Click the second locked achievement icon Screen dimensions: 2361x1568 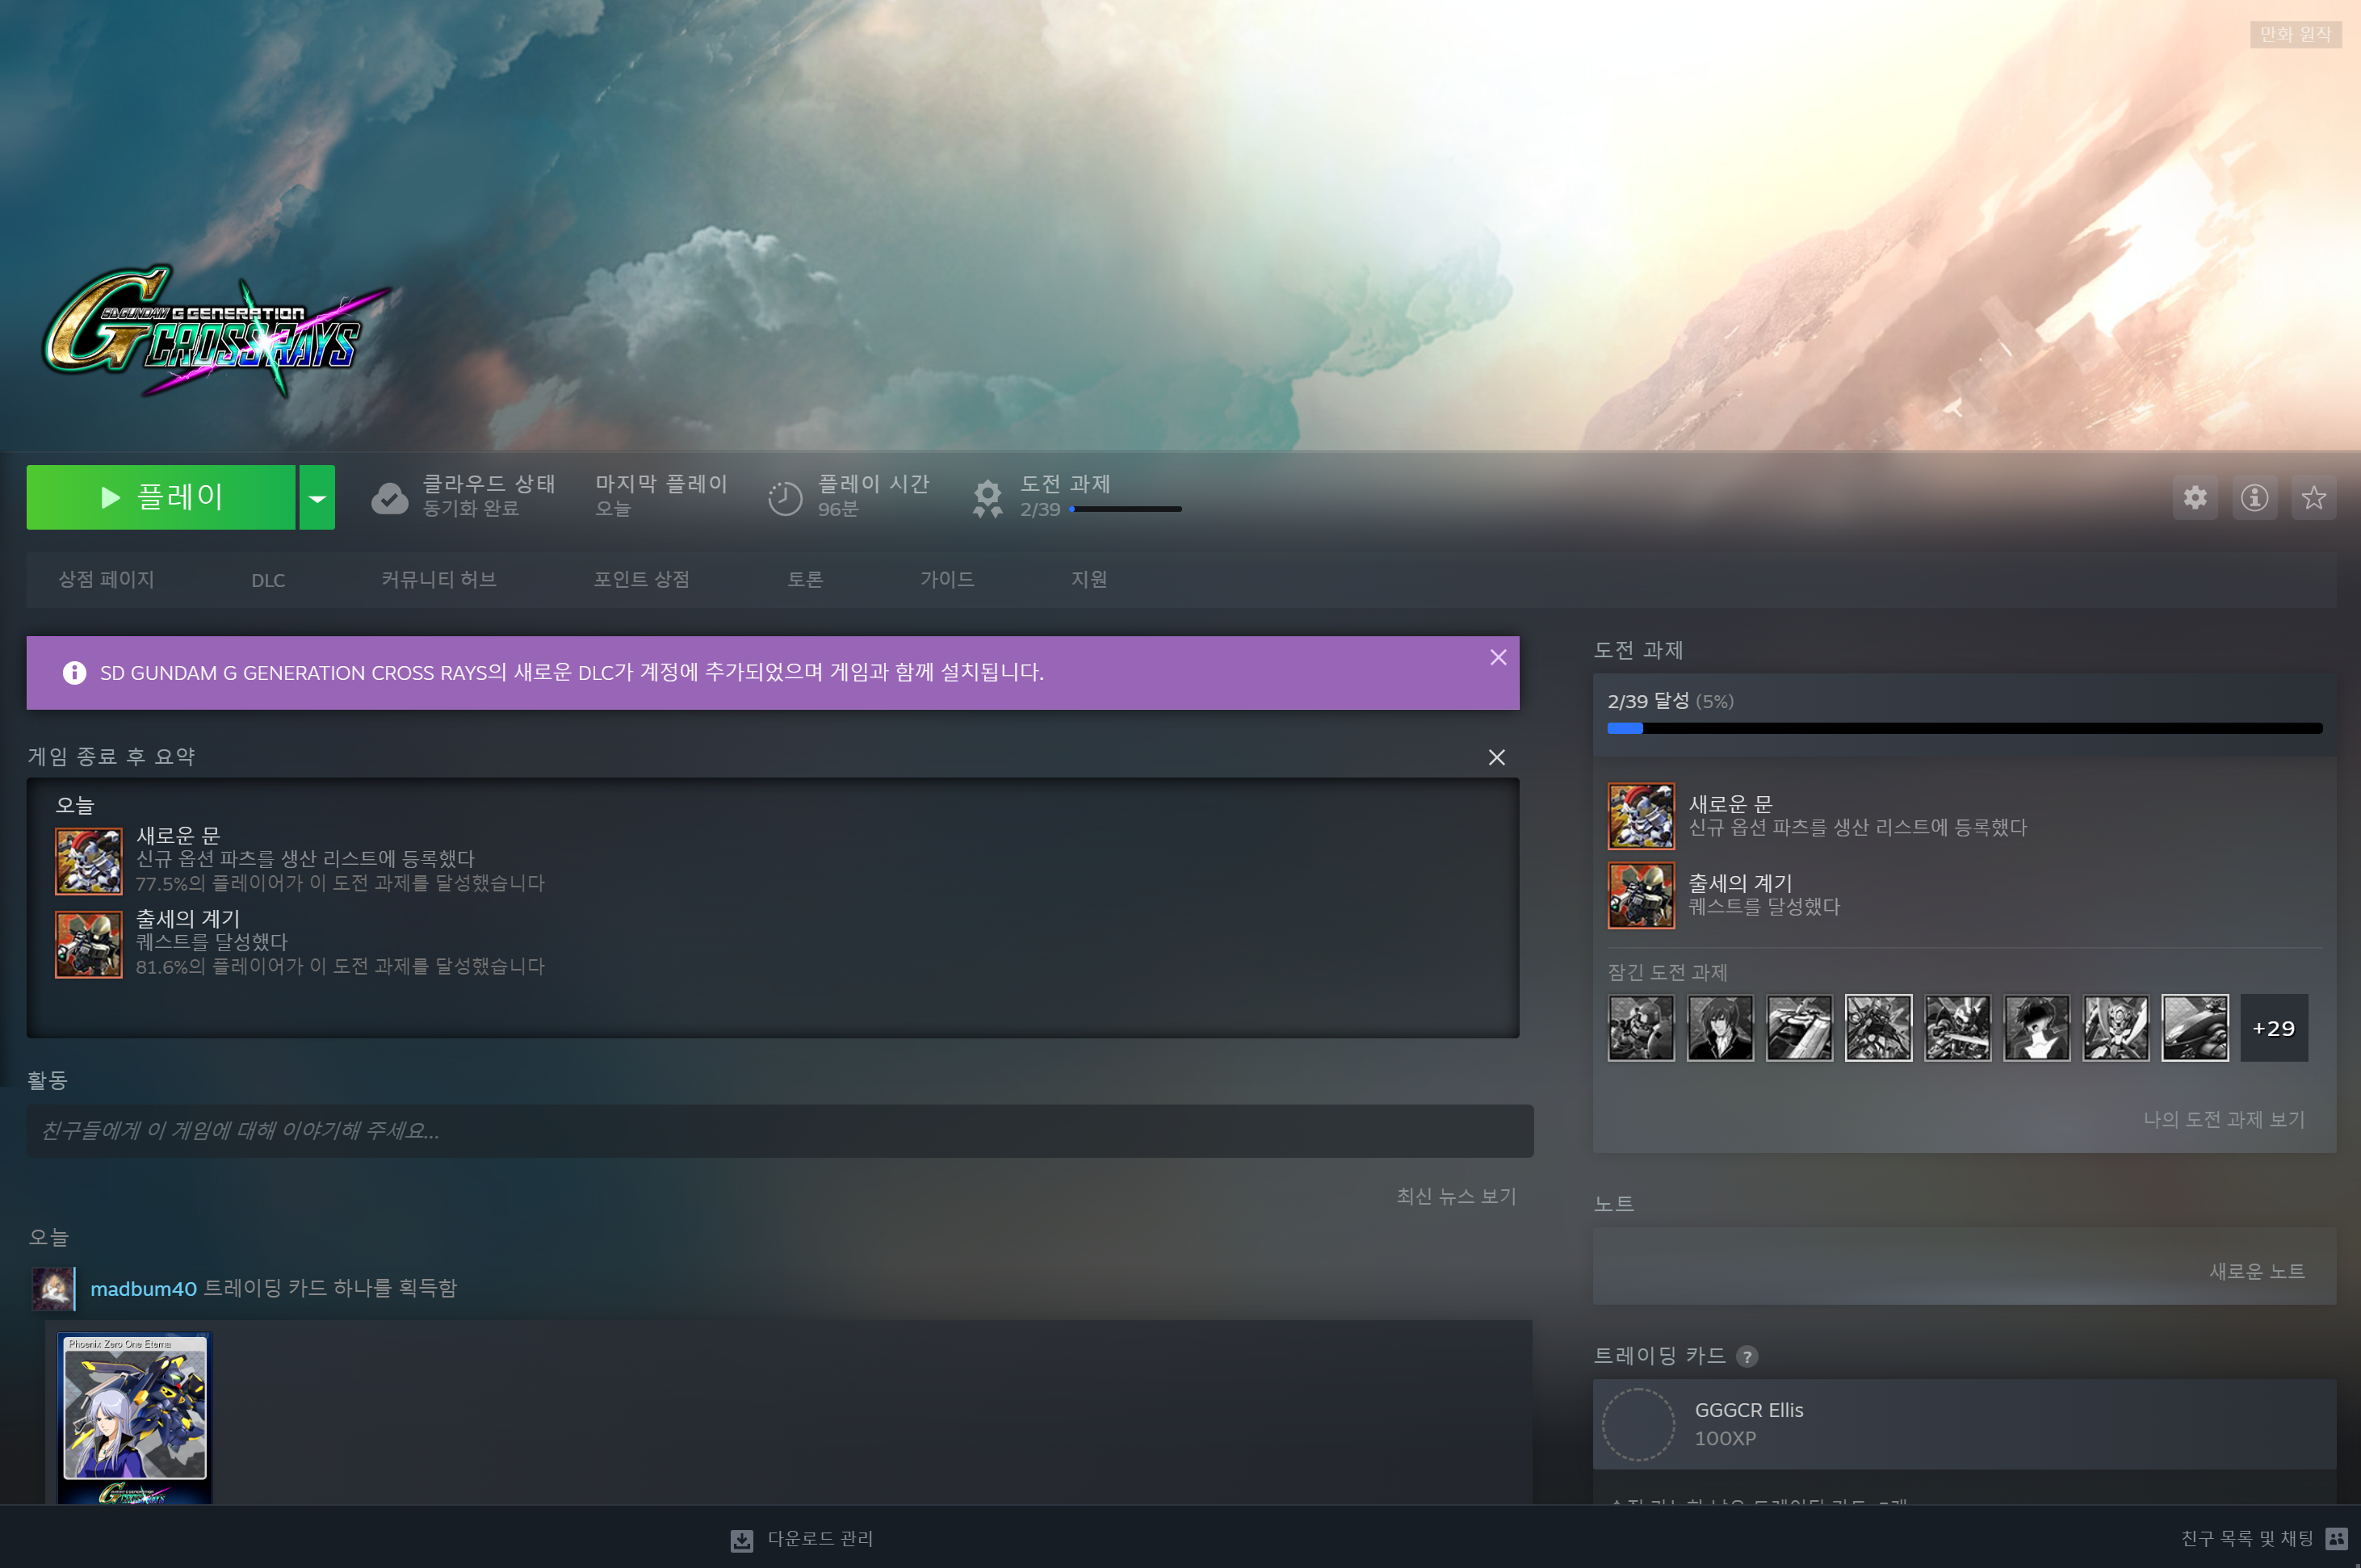pyautogui.click(x=1720, y=1027)
